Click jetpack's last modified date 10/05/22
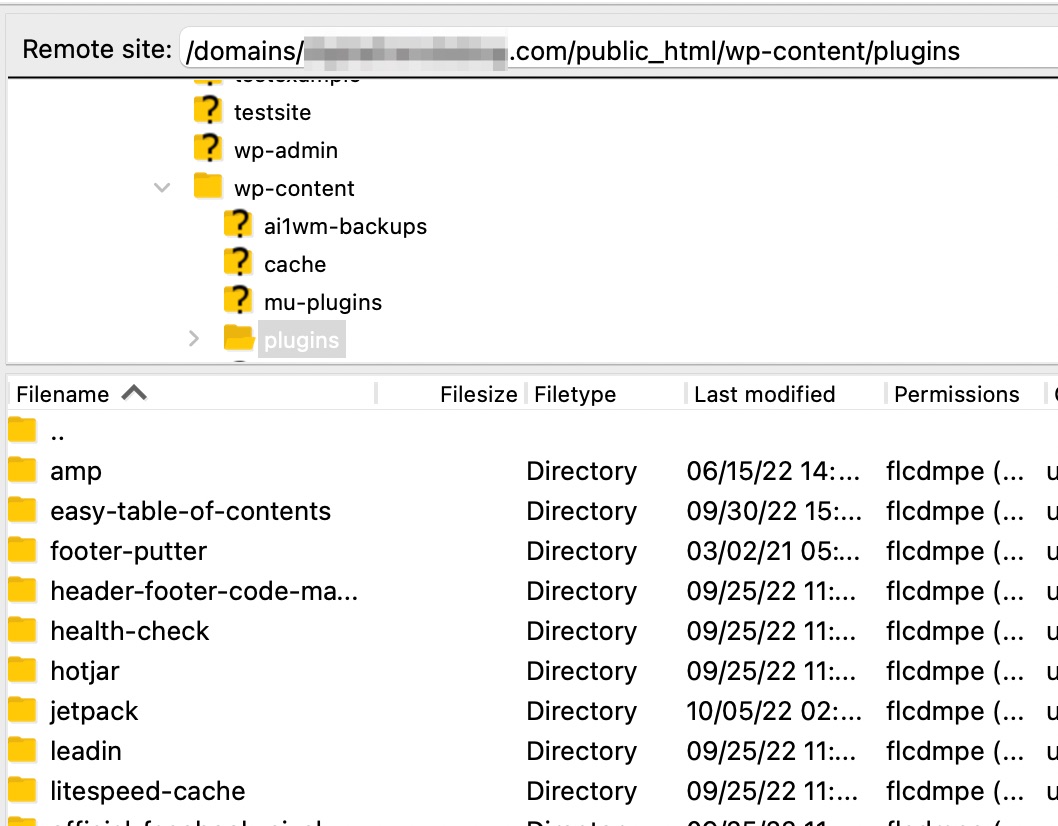Viewport: 1058px width, 826px height. click(x=774, y=711)
